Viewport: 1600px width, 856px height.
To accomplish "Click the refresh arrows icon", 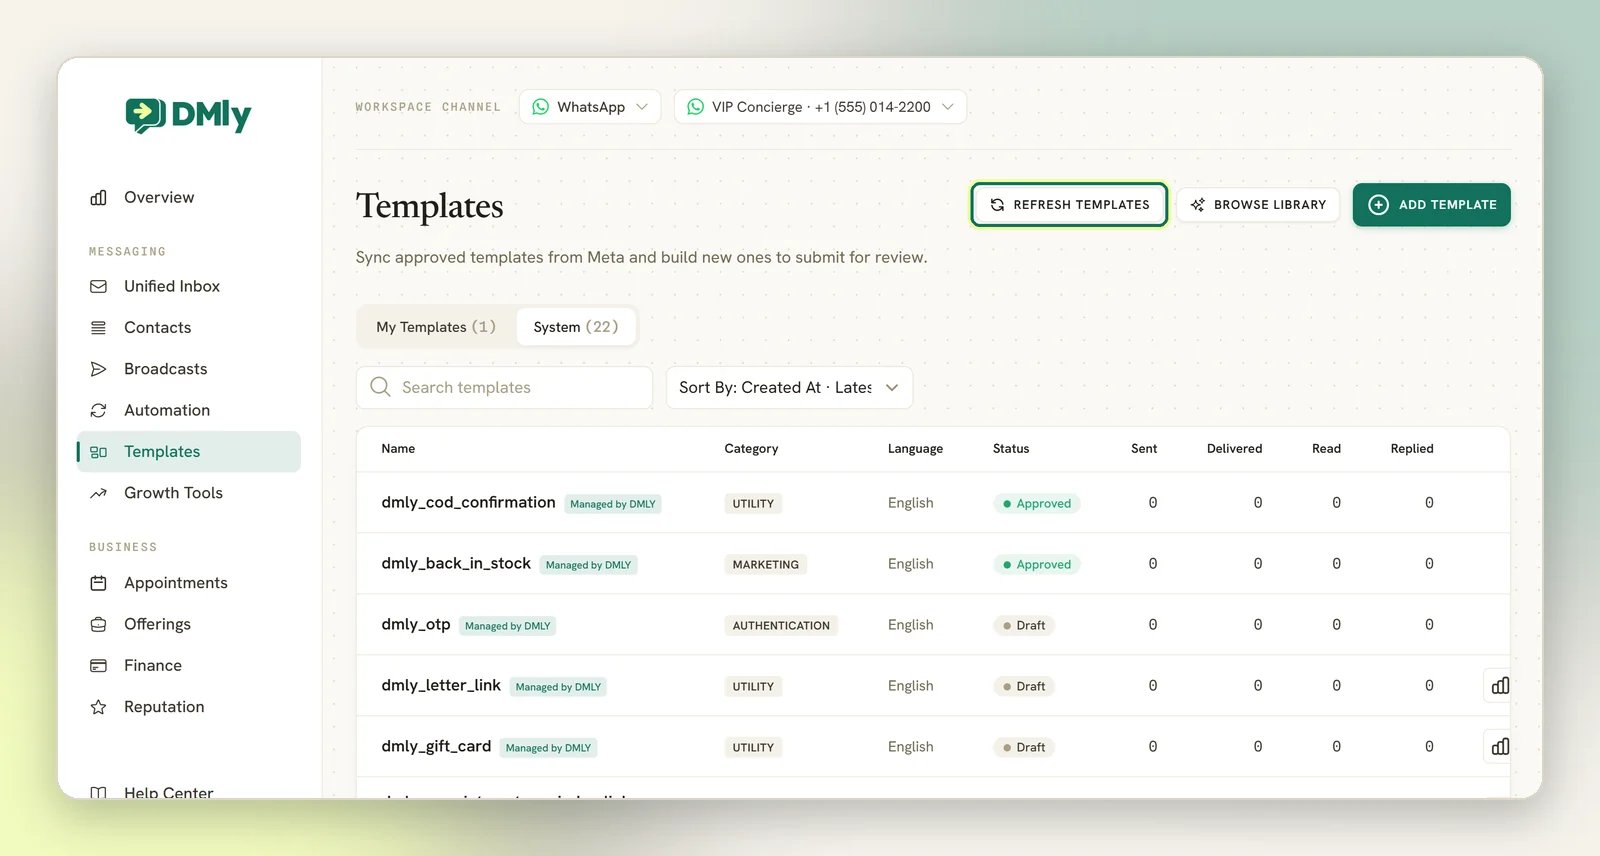I will coord(997,205).
